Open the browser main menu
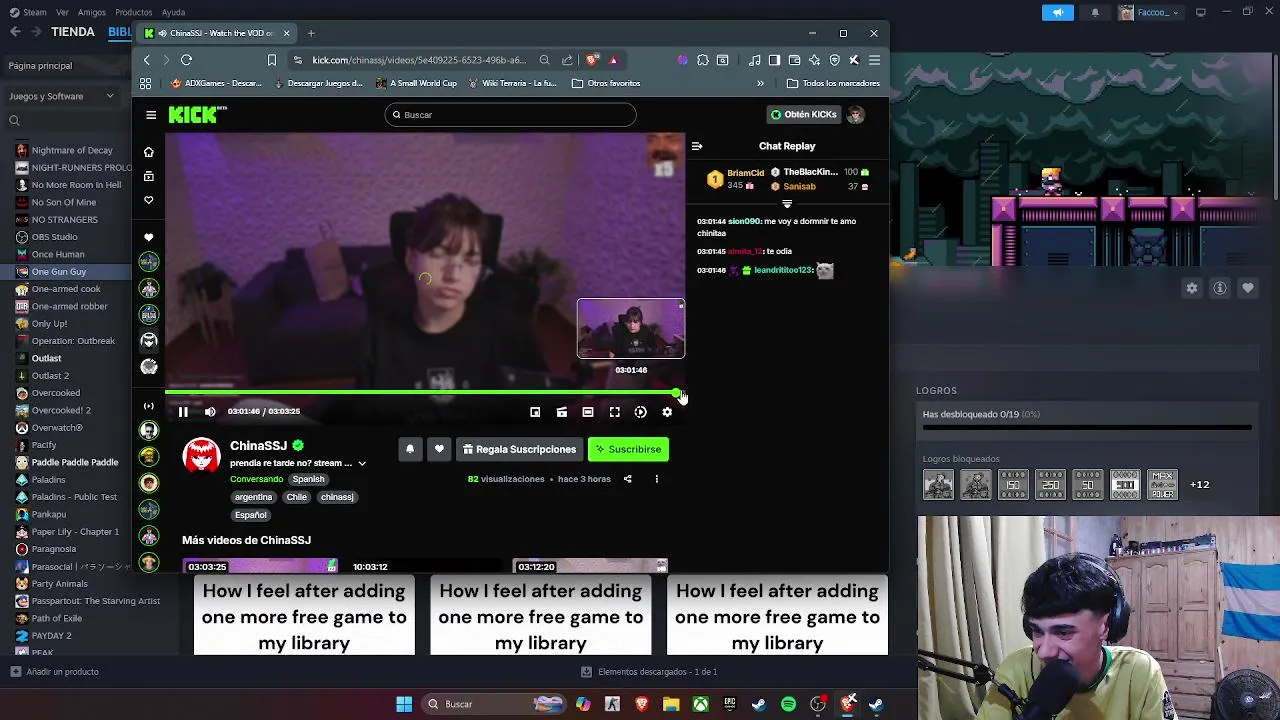This screenshot has height=720, width=1280. point(874,60)
